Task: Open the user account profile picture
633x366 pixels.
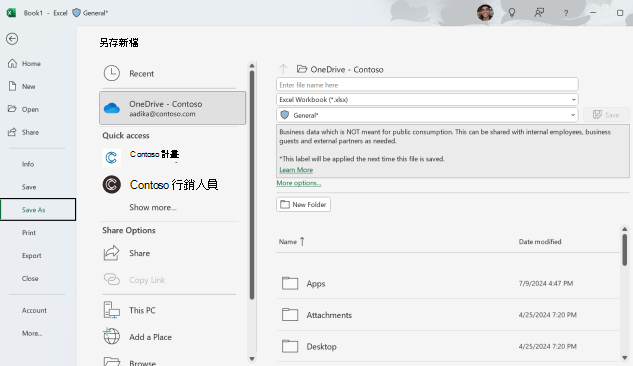Action: [x=485, y=13]
